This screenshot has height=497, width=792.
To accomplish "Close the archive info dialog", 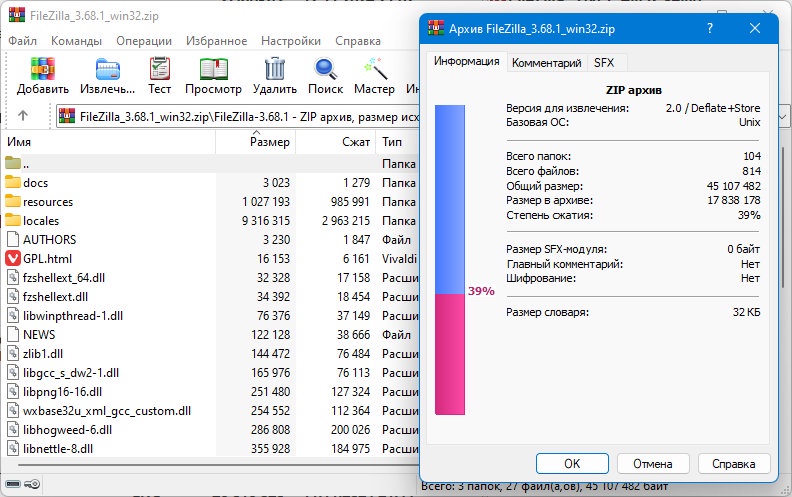I will point(755,28).
